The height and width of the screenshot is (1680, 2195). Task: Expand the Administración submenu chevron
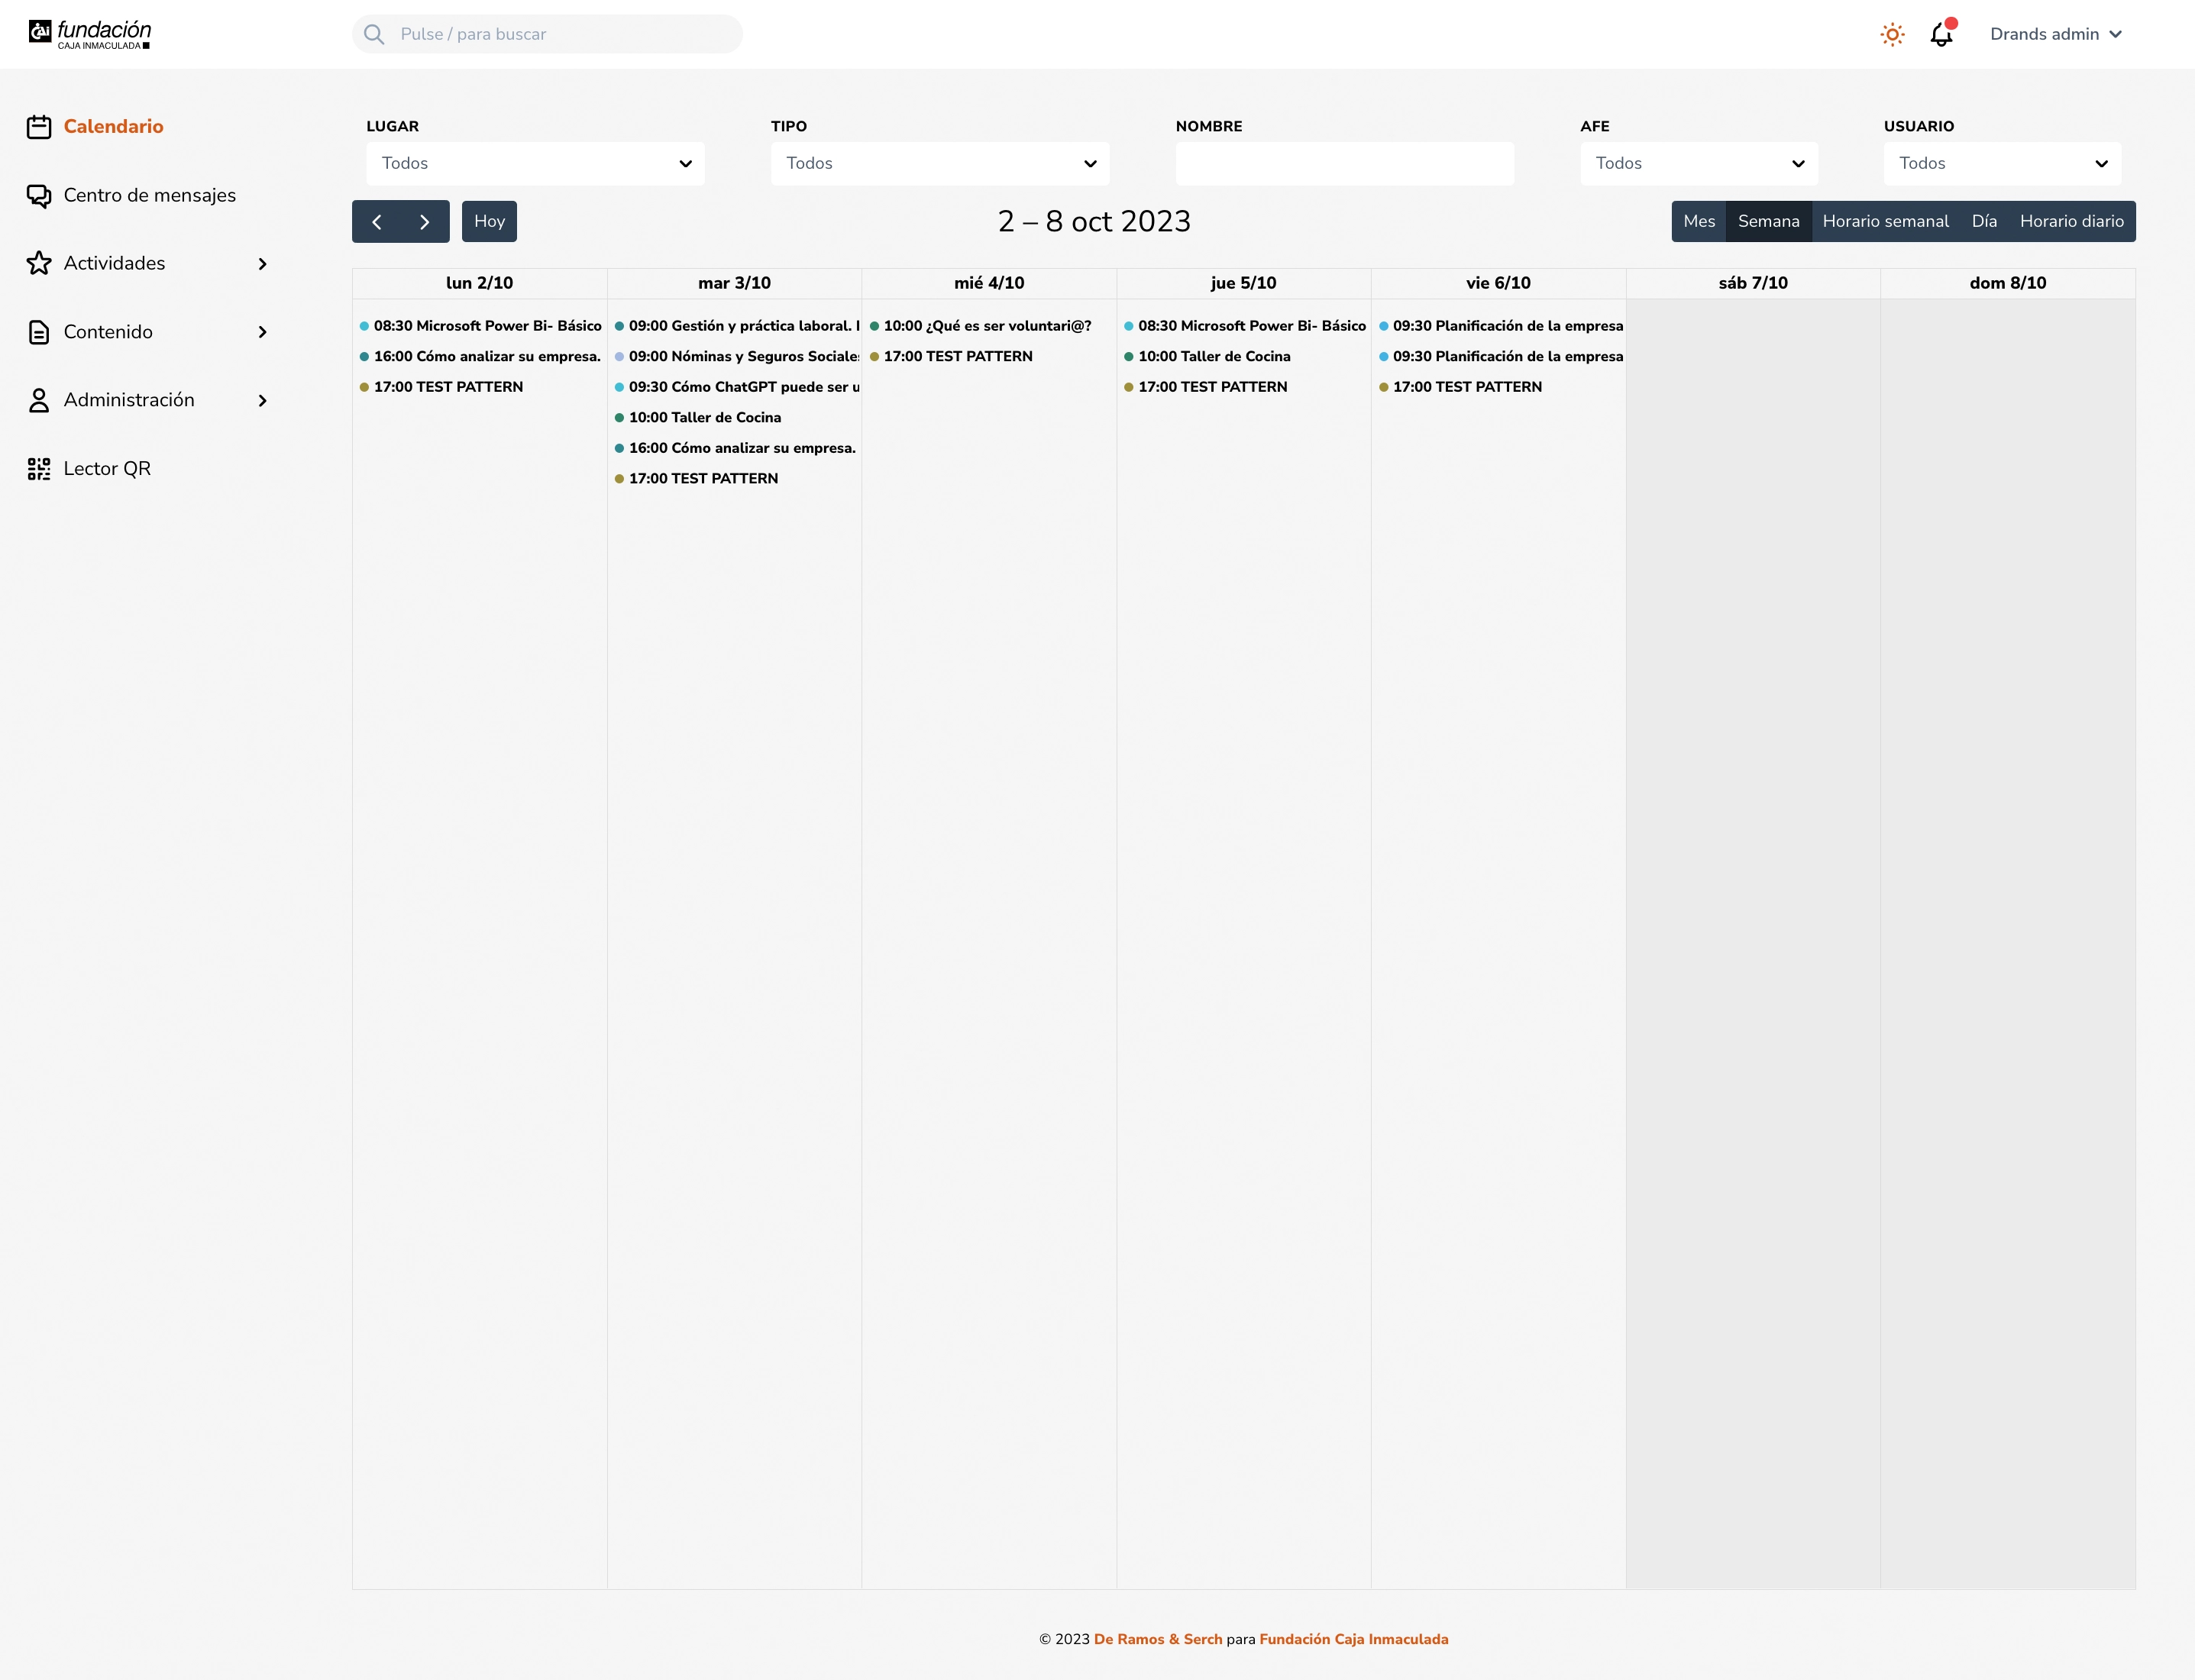263,401
